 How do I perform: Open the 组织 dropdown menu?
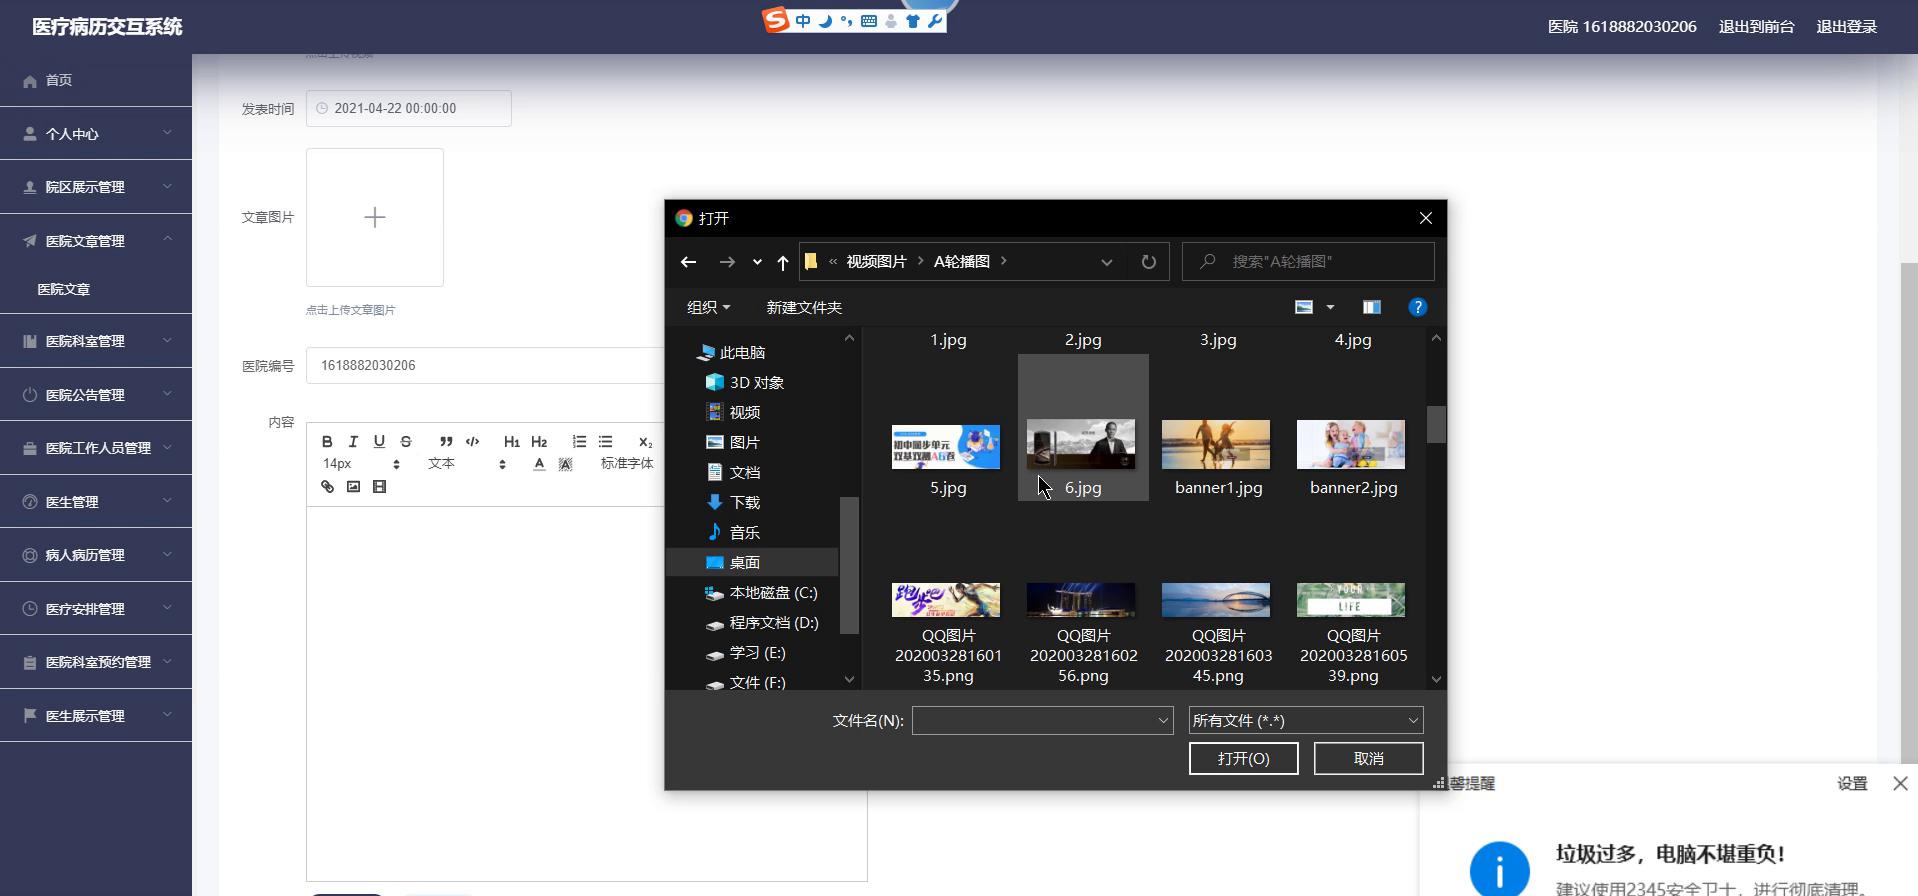pos(708,307)
